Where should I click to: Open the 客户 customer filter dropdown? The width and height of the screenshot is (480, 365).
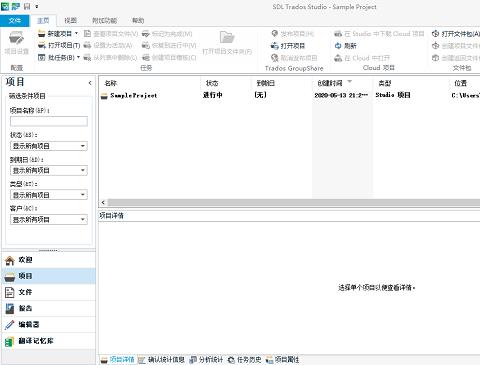83,220
